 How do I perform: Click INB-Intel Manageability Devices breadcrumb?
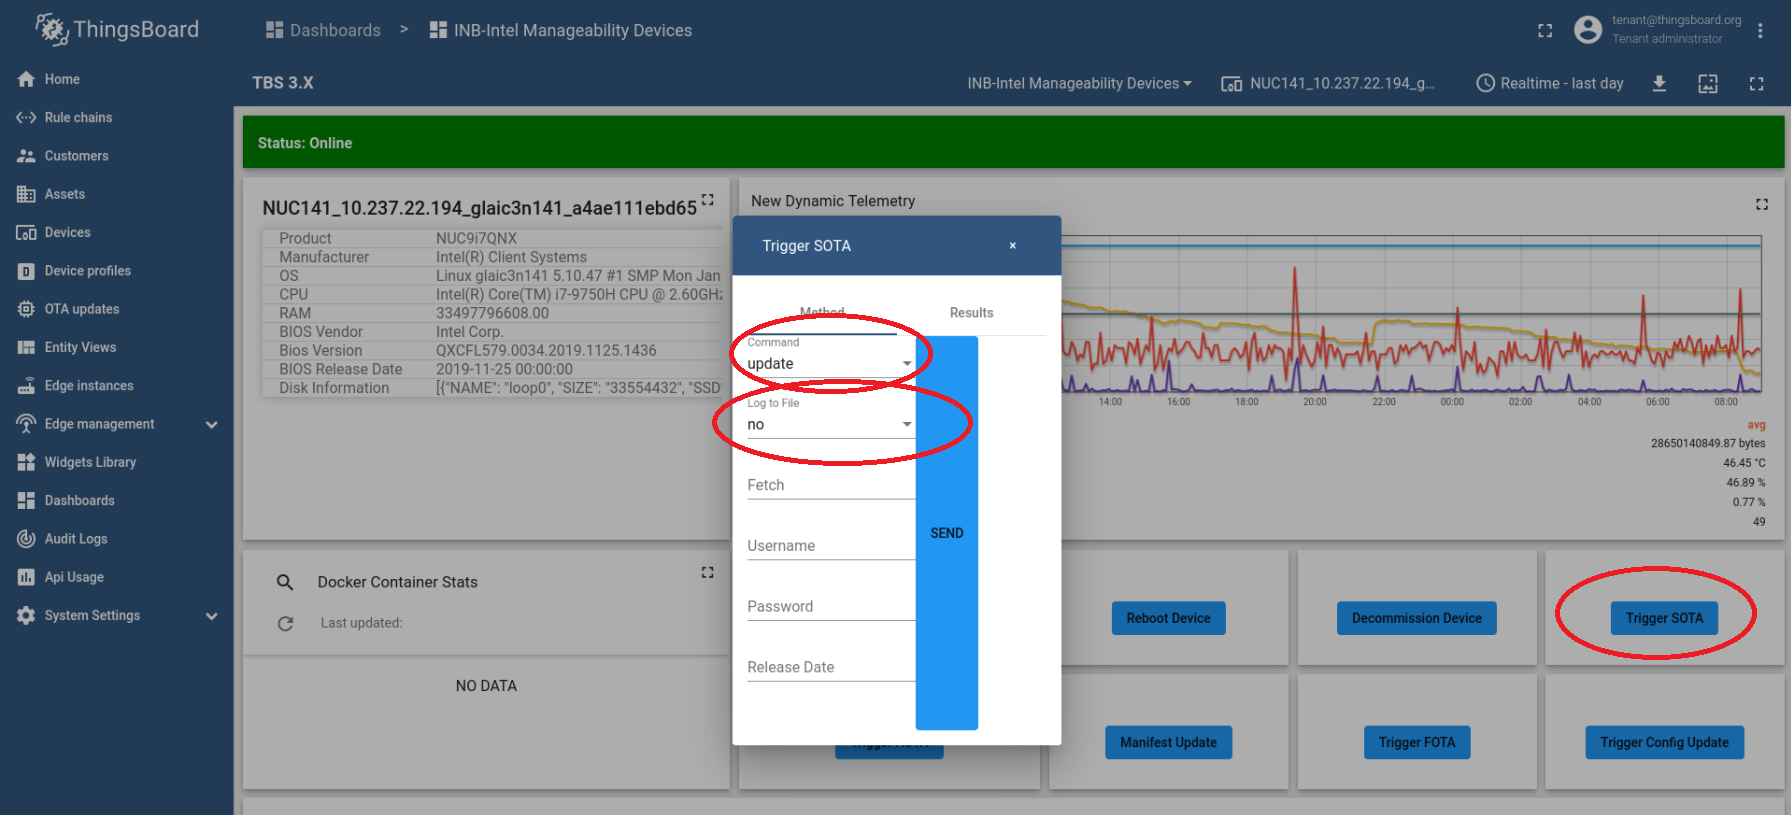point(560,30)
